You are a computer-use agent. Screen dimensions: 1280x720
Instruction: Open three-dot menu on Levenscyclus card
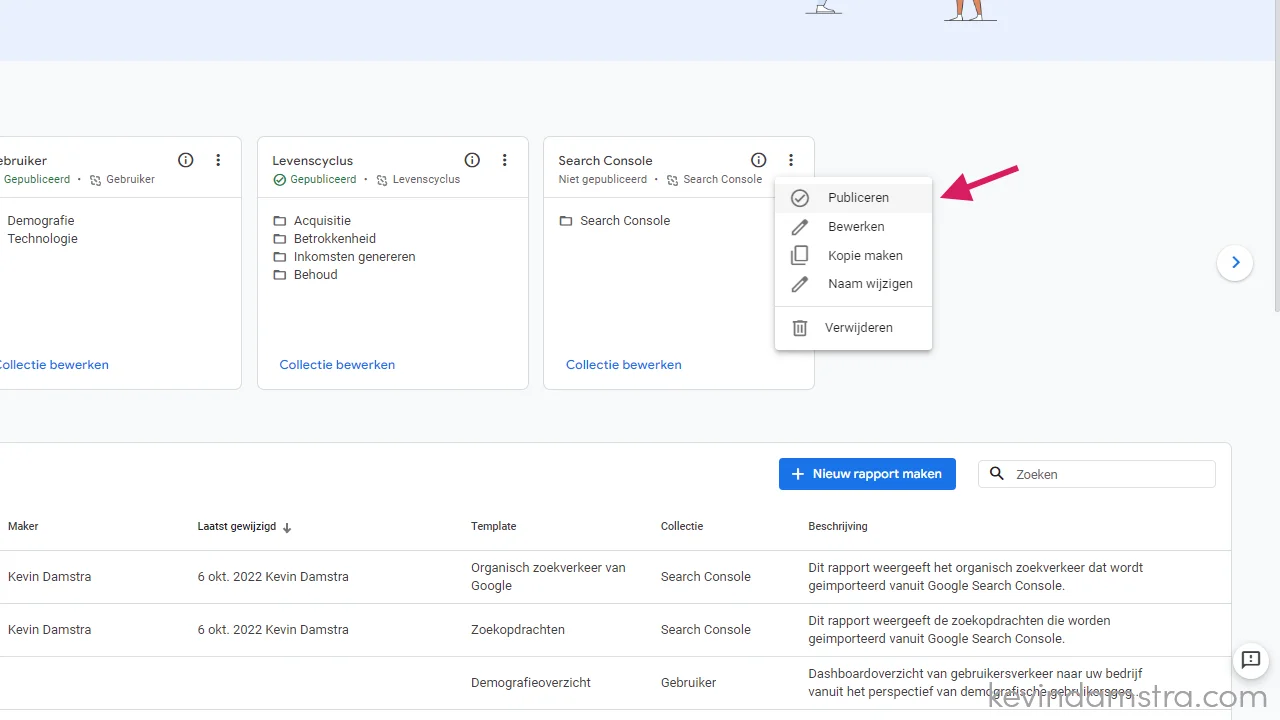505,160
